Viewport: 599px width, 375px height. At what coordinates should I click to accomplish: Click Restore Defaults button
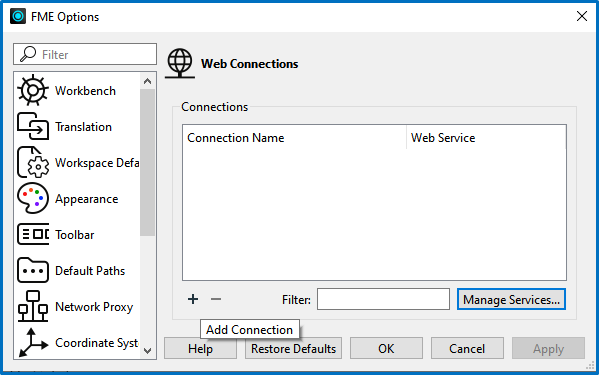pyautogui.click(x=293, y=348)
